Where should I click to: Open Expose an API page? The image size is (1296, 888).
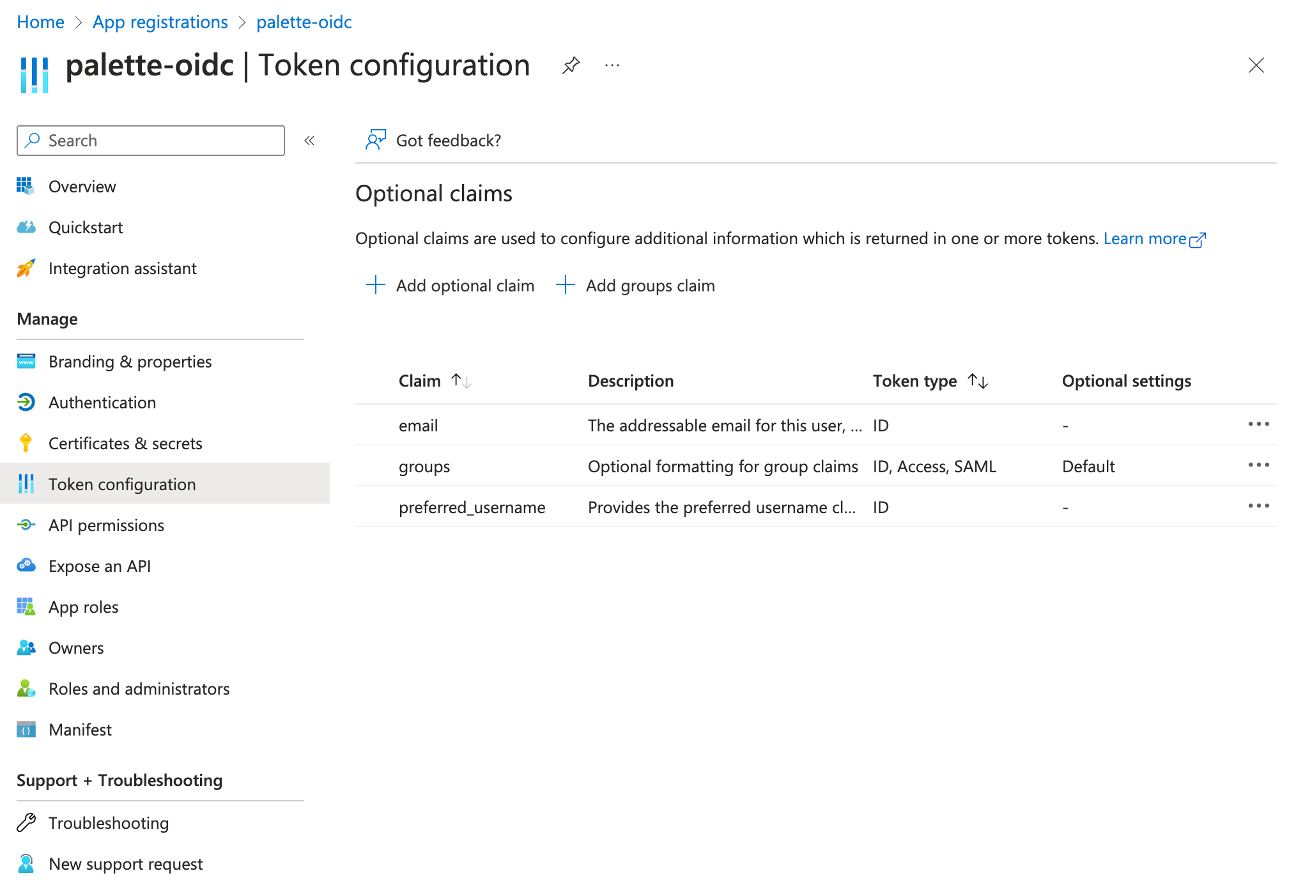(x=99, y=566)
